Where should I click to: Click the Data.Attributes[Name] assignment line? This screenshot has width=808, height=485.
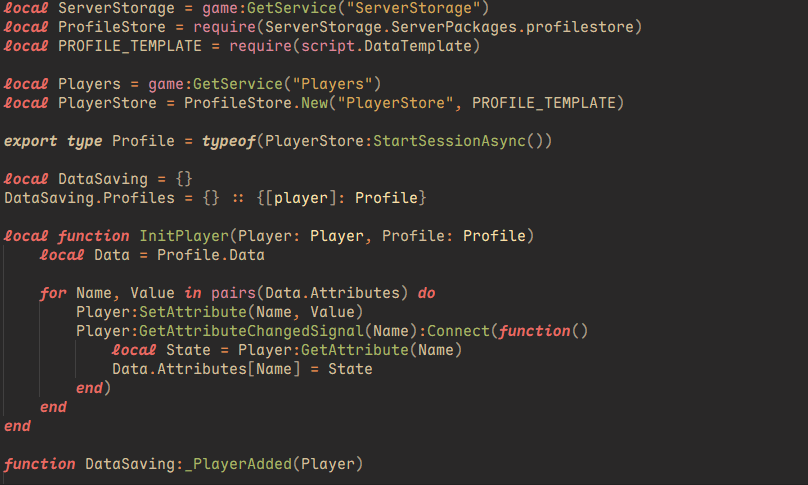pos(242,369)
